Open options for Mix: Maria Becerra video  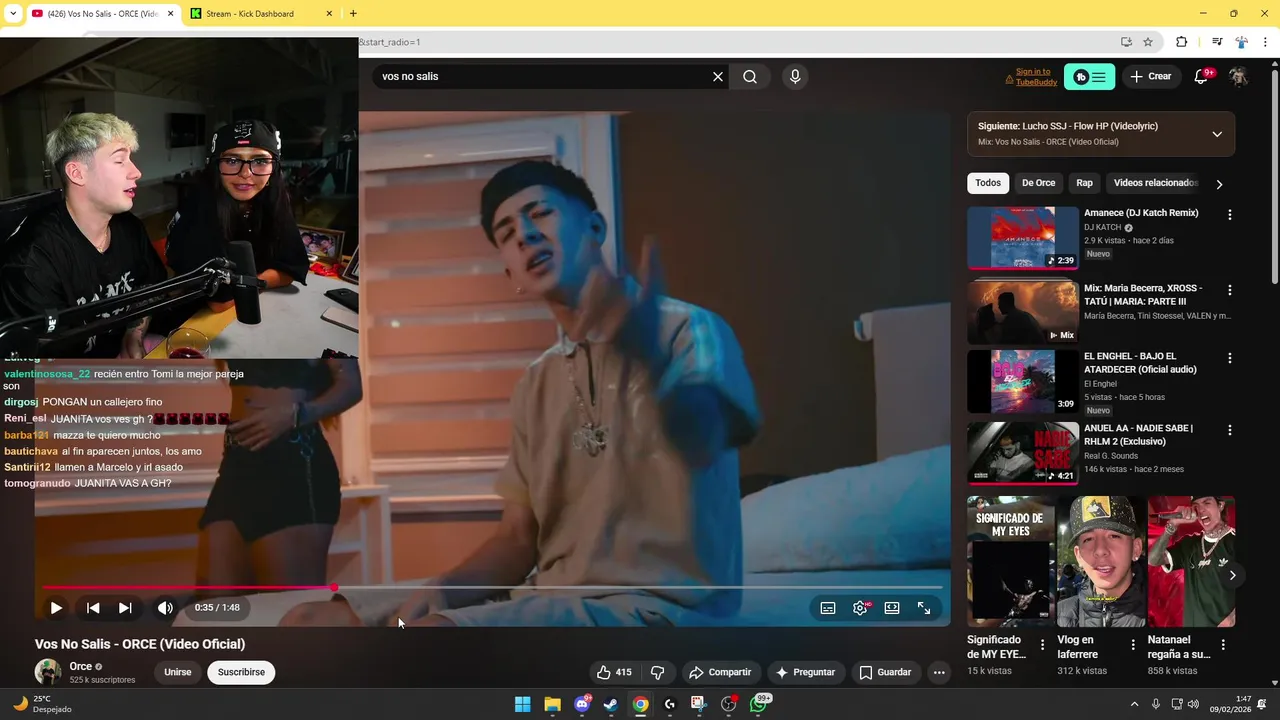pos(1230,290)
